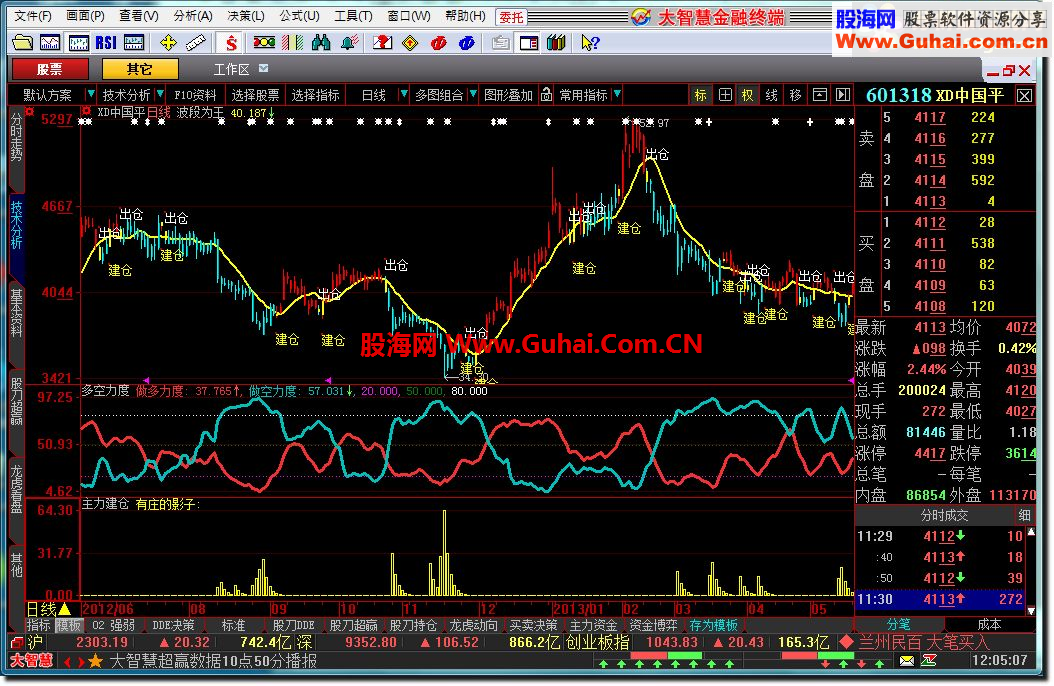Click the red circular phi icon

[438, 43]
